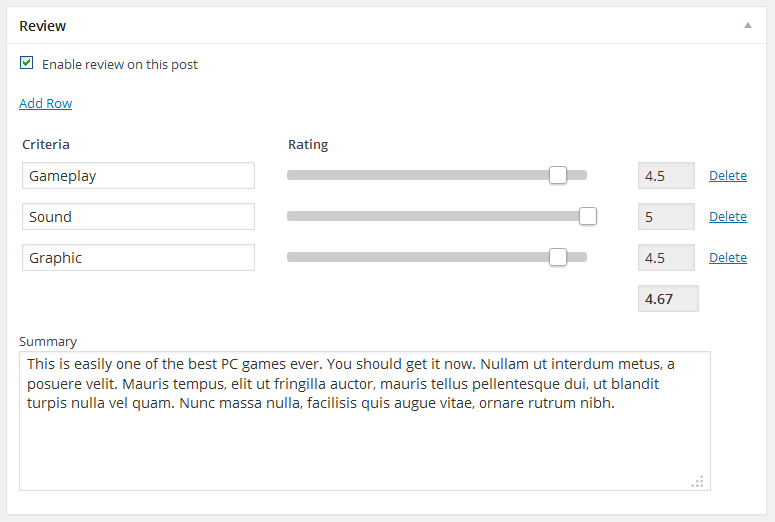Click the Graphic criteria text field
Viewport: 775px width, 522px height.
pos(138,258)
